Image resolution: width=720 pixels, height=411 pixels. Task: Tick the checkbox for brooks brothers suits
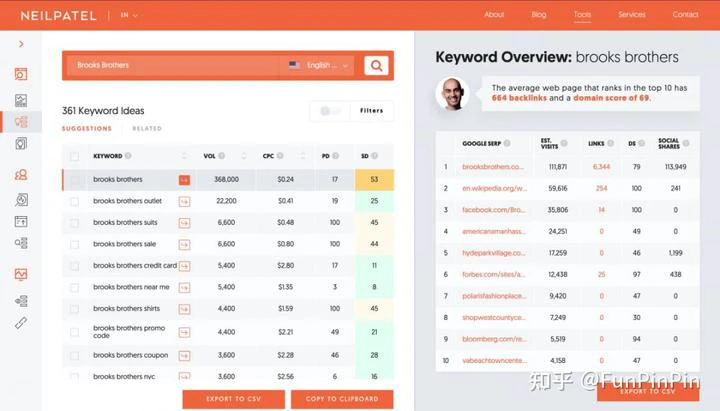tap(74, 223)
